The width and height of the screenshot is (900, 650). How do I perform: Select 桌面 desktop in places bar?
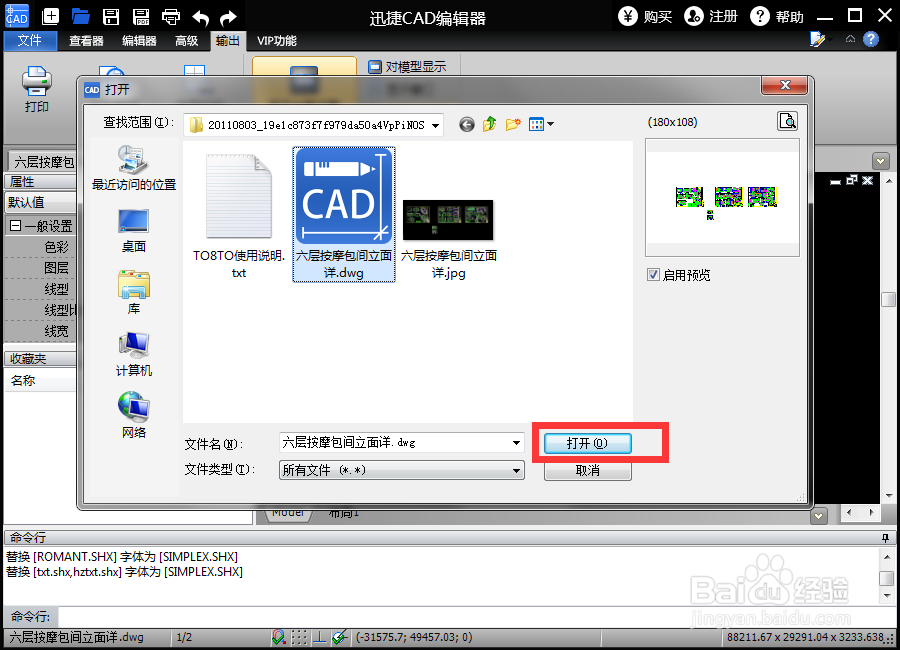tap(134, 231)
